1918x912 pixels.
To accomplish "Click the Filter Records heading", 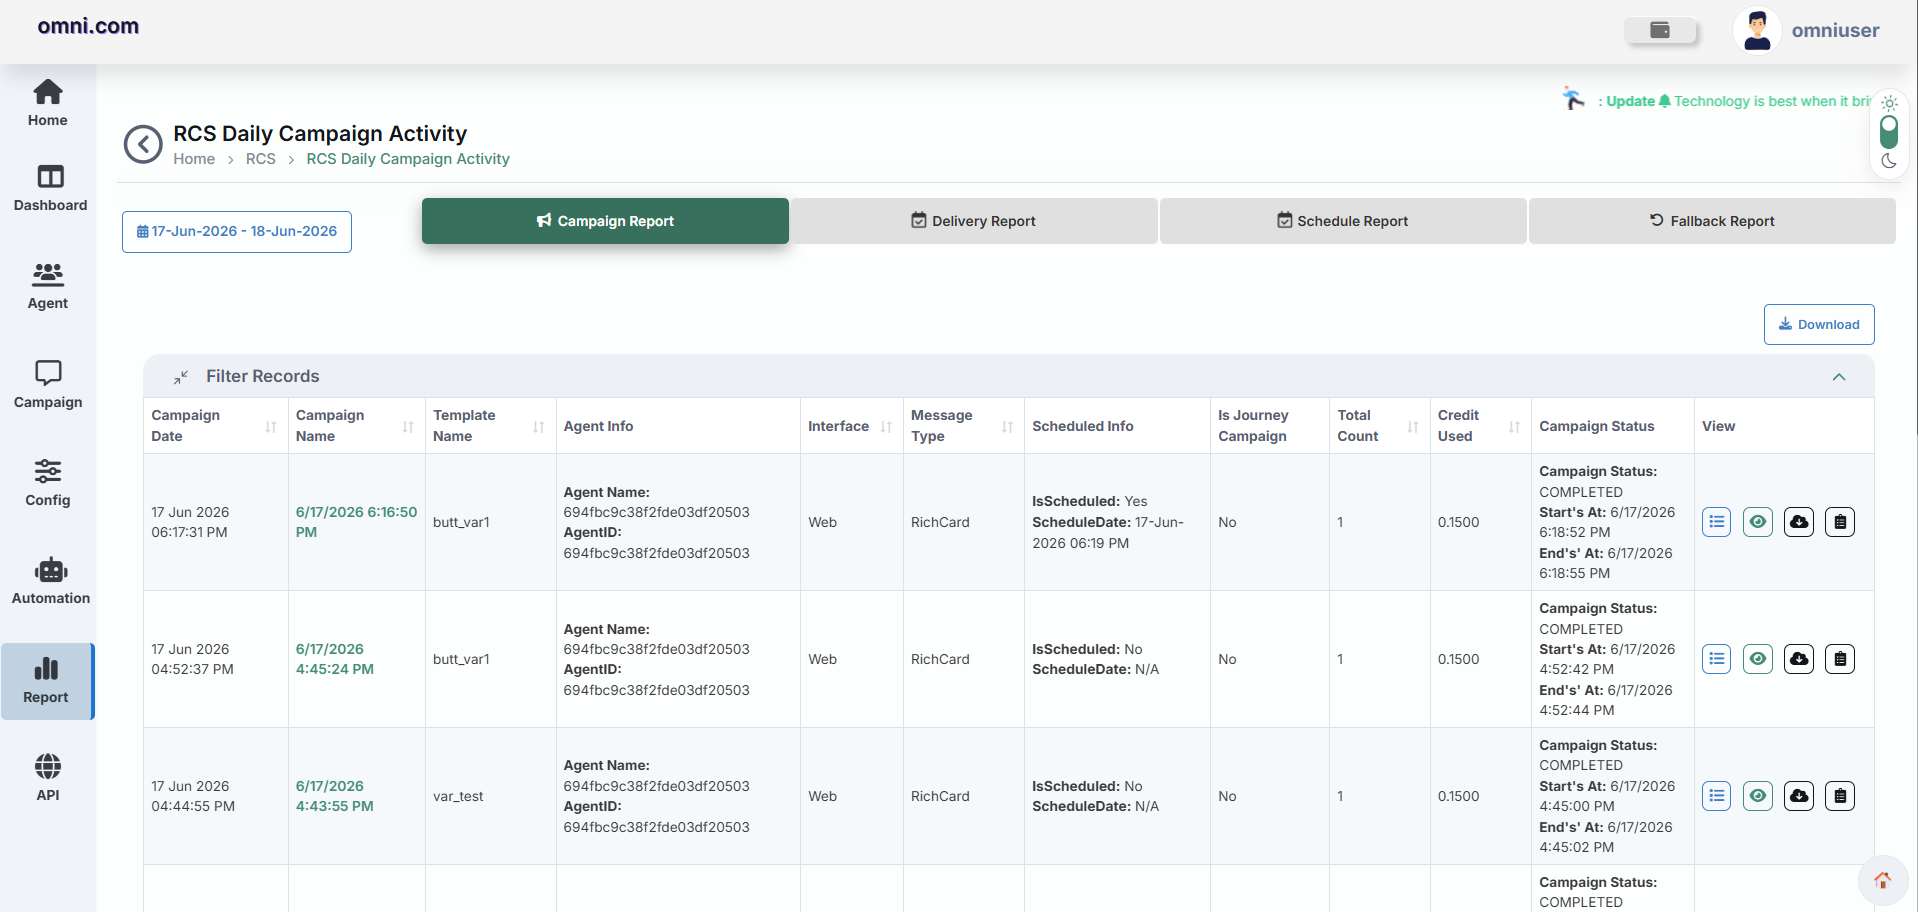I will click(x=263, y=377).
